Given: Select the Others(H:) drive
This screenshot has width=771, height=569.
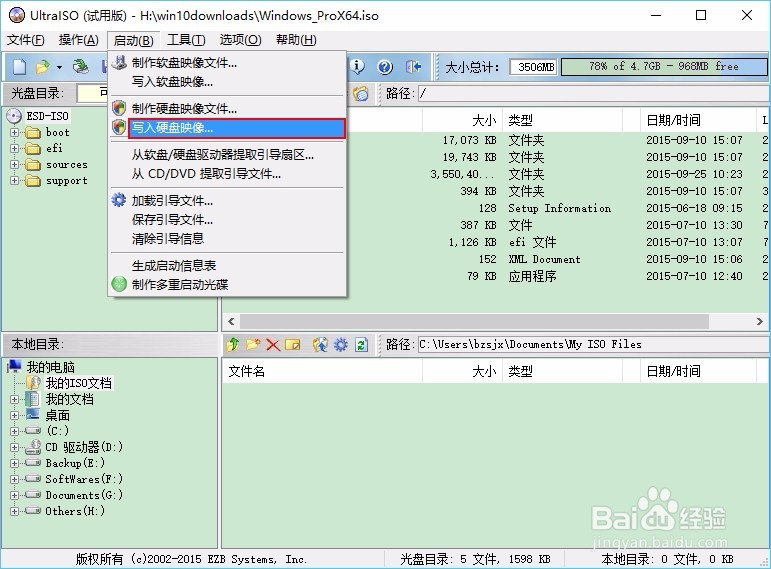Looking at the screenshot, I should click(x=75, y=511).
